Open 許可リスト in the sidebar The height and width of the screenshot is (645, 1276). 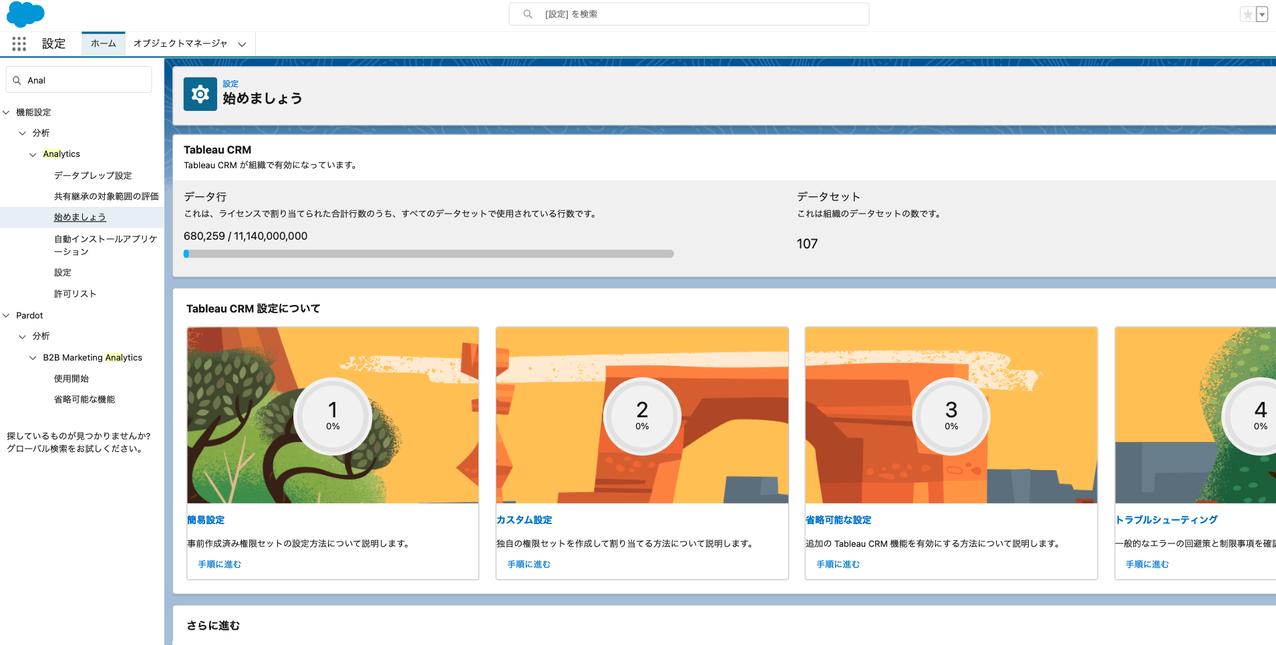[x=75, y=293]
